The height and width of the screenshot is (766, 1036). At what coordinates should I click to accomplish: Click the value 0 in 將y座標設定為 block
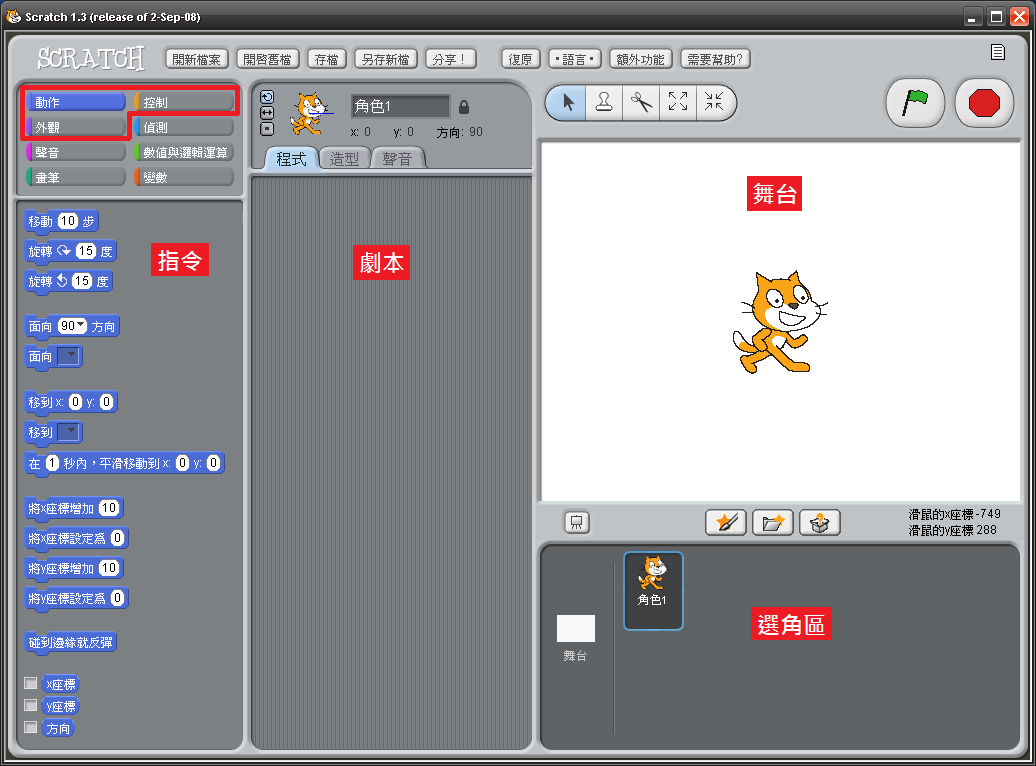pyautogui.click(x=118, y=598)
